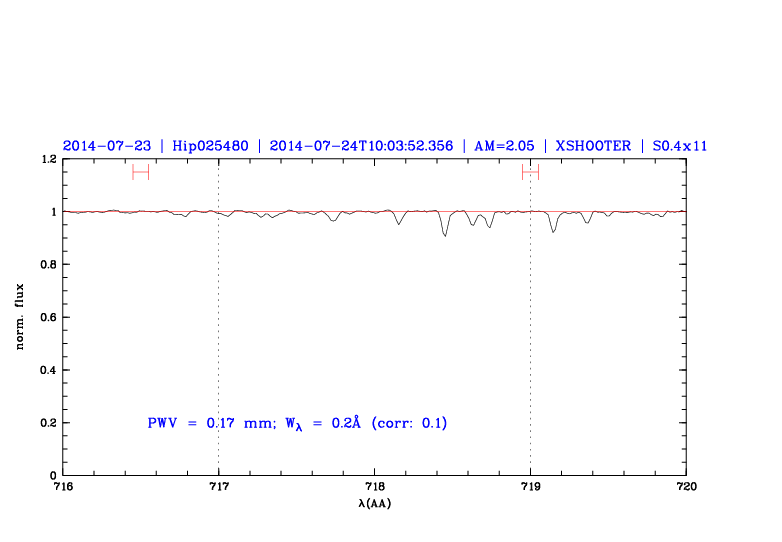Viewport: 782px width, 542px height.
Task: Select the XSHOOTER instrument label
Action: click(593, 146)
